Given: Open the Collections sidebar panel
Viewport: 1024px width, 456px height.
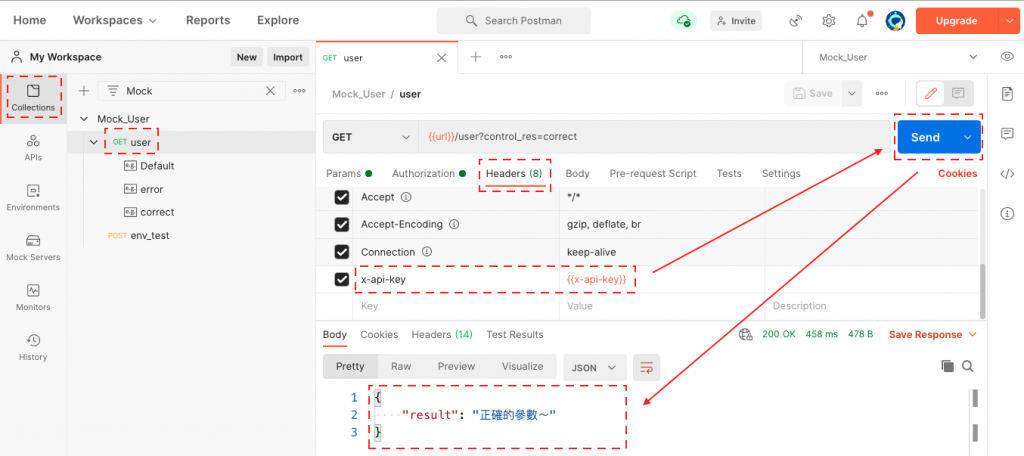Looking at the screenshot, I should point(33,97).
